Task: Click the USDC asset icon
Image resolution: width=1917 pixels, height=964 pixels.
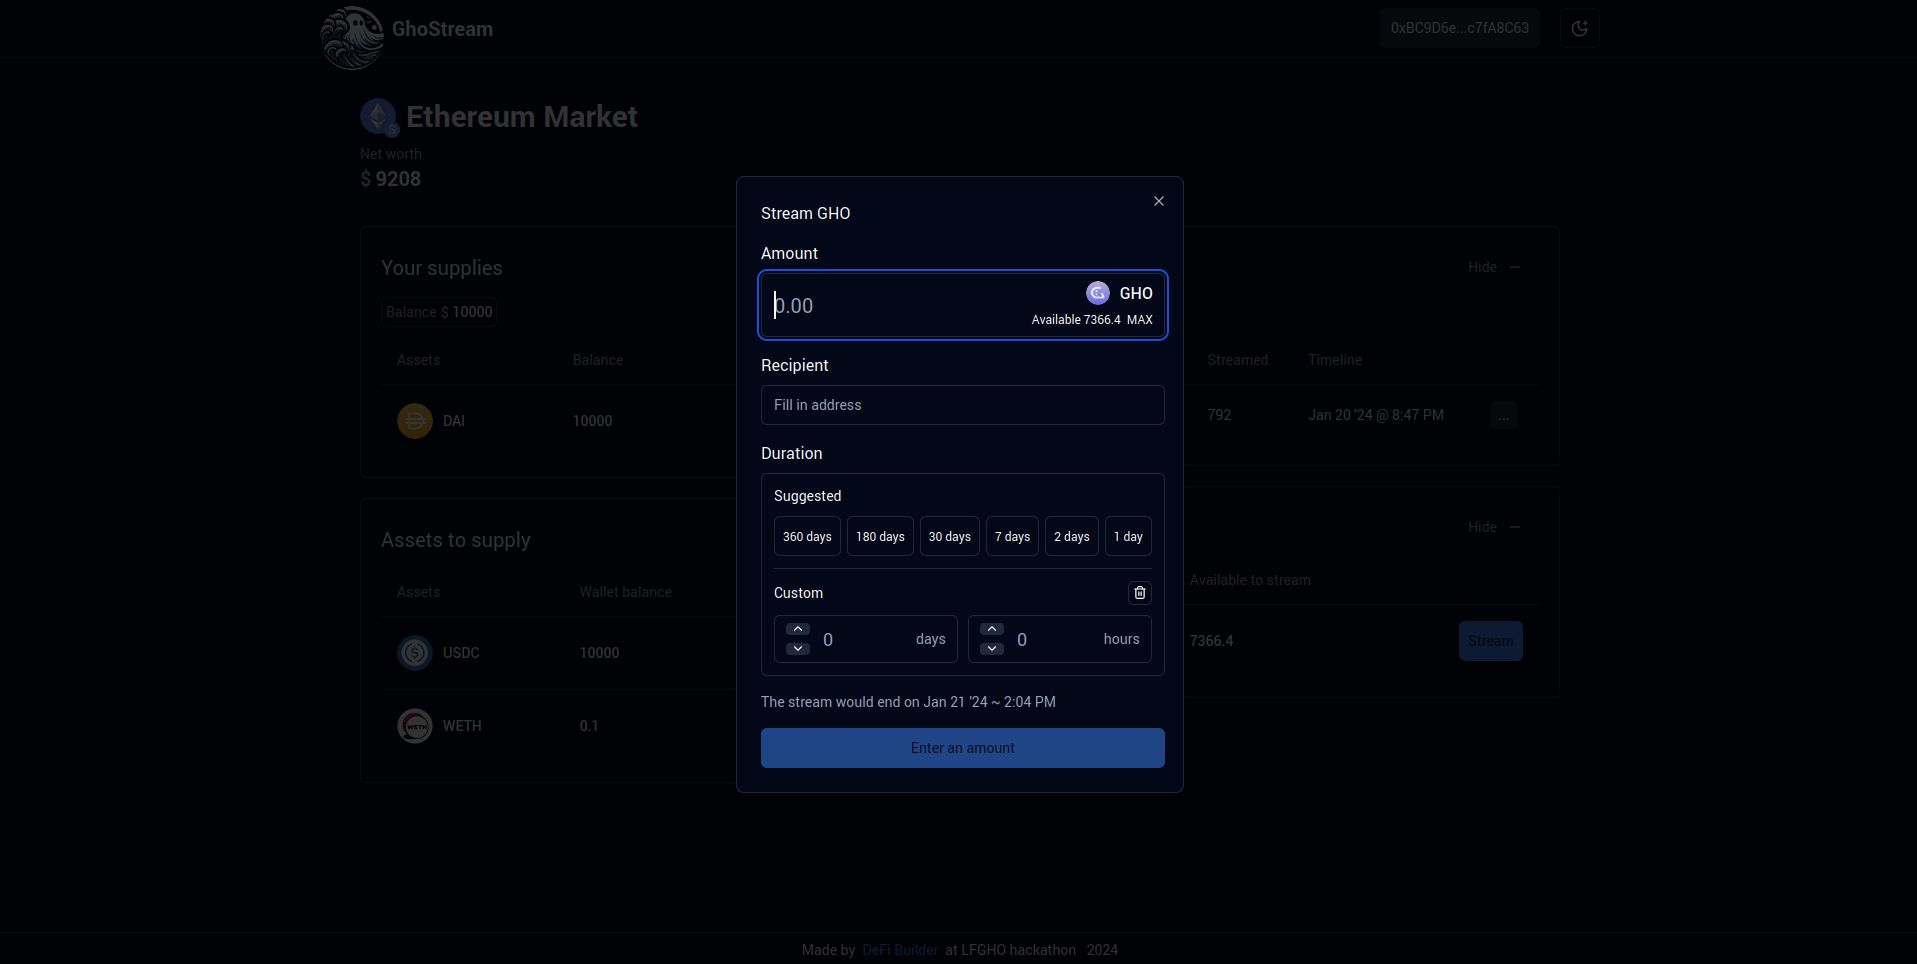Action: [415, 653]
